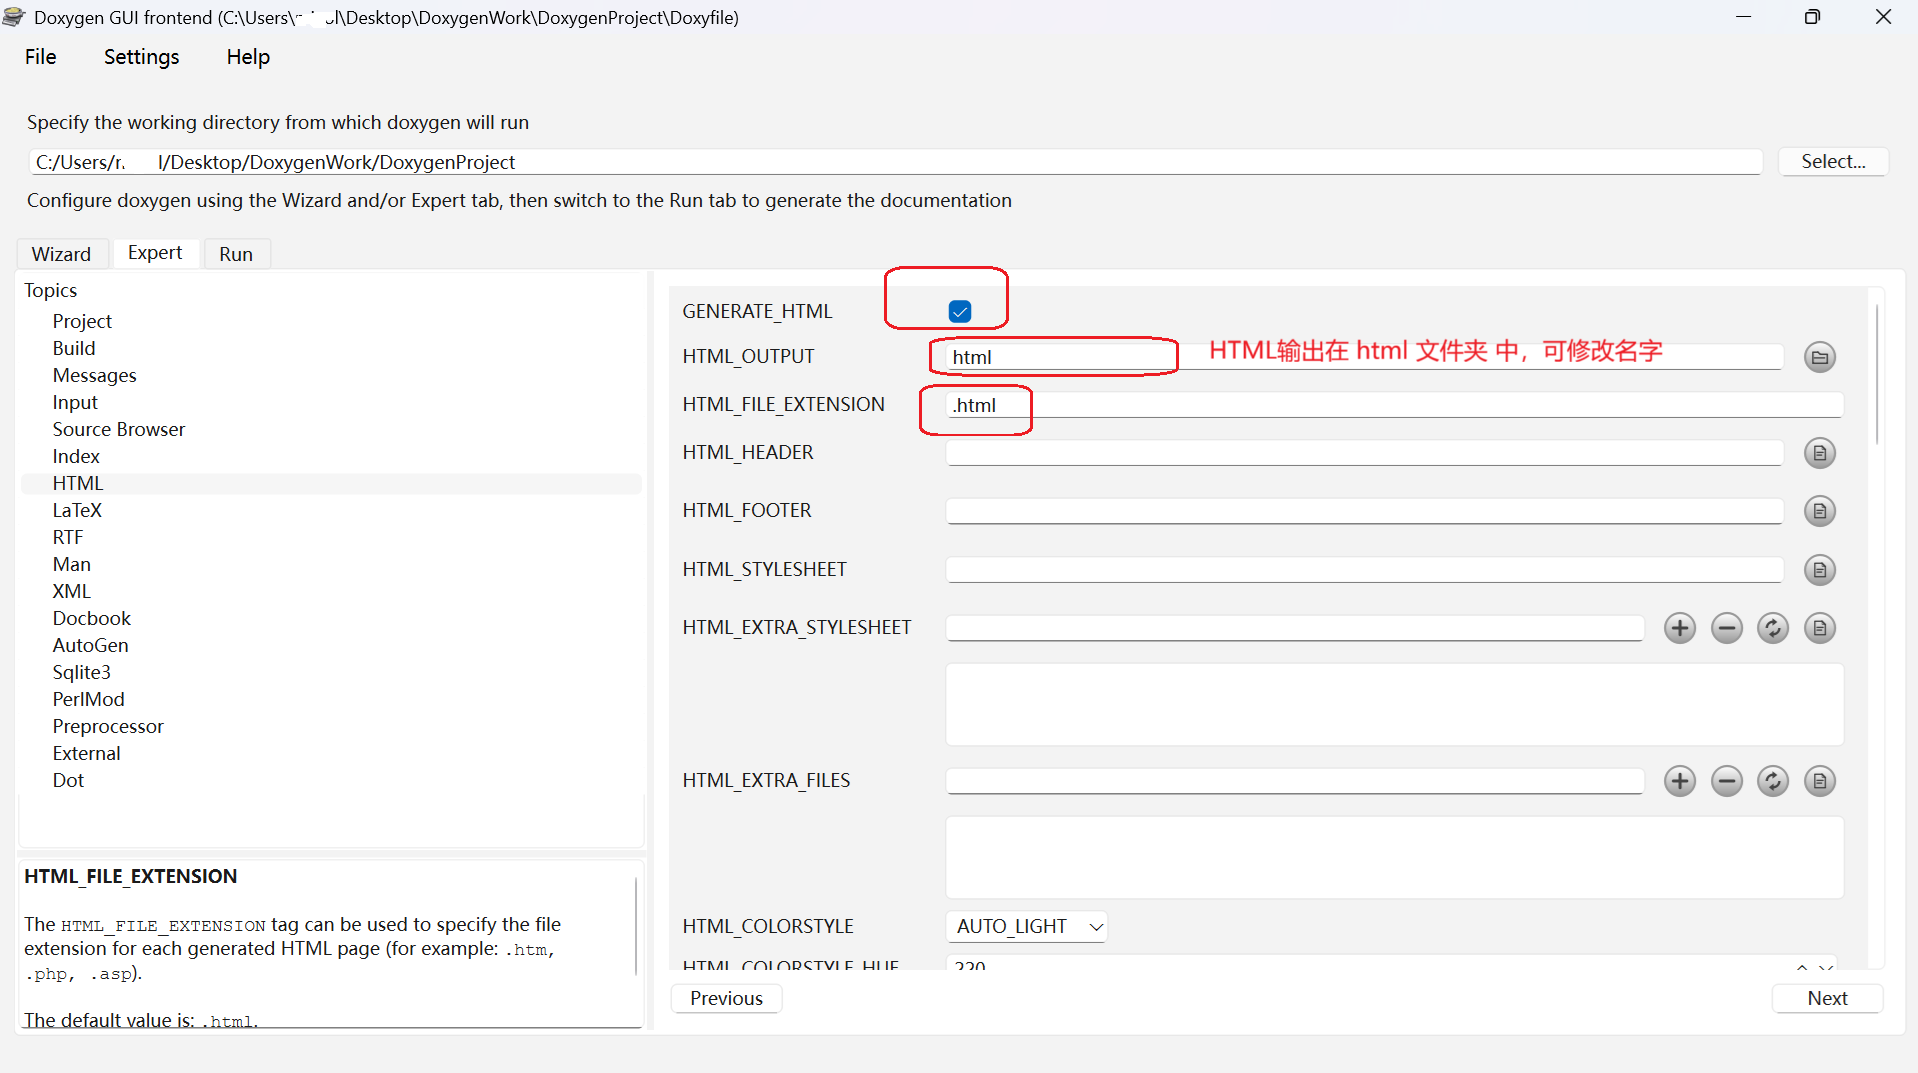Click the Next button

click(1827, 998)
